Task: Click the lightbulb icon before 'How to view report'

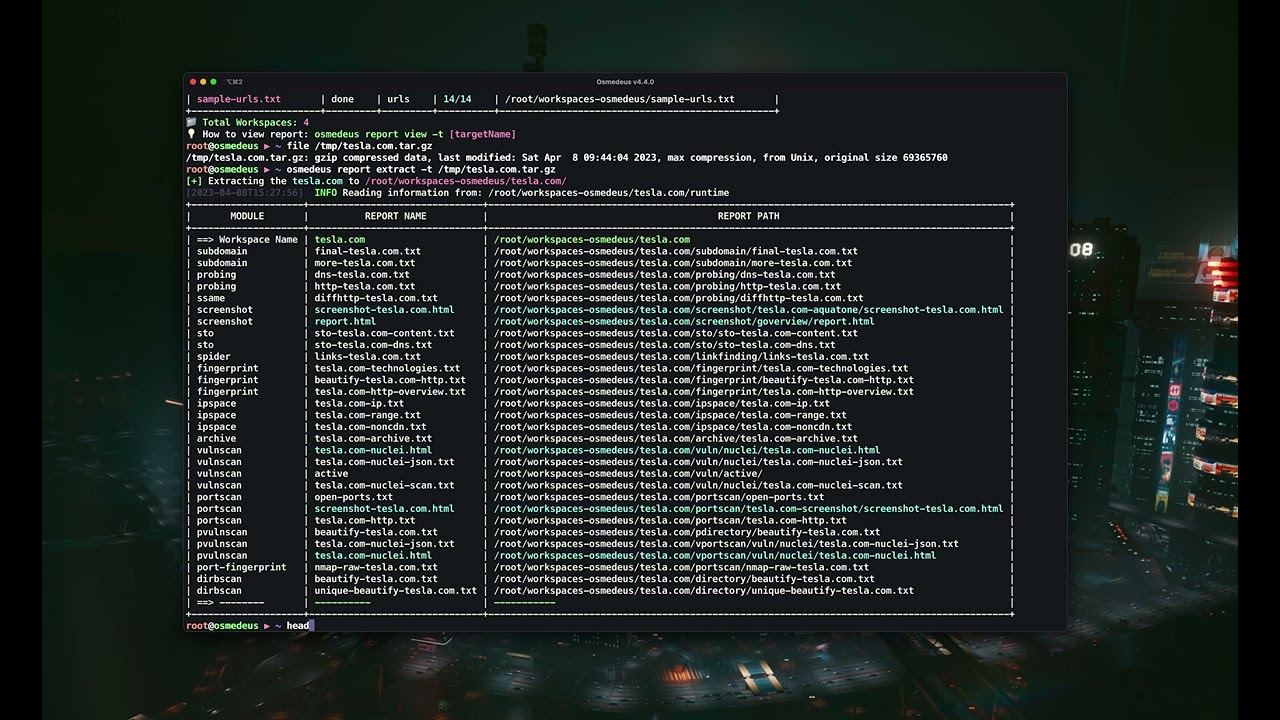Action: click(x=191, y=134)
